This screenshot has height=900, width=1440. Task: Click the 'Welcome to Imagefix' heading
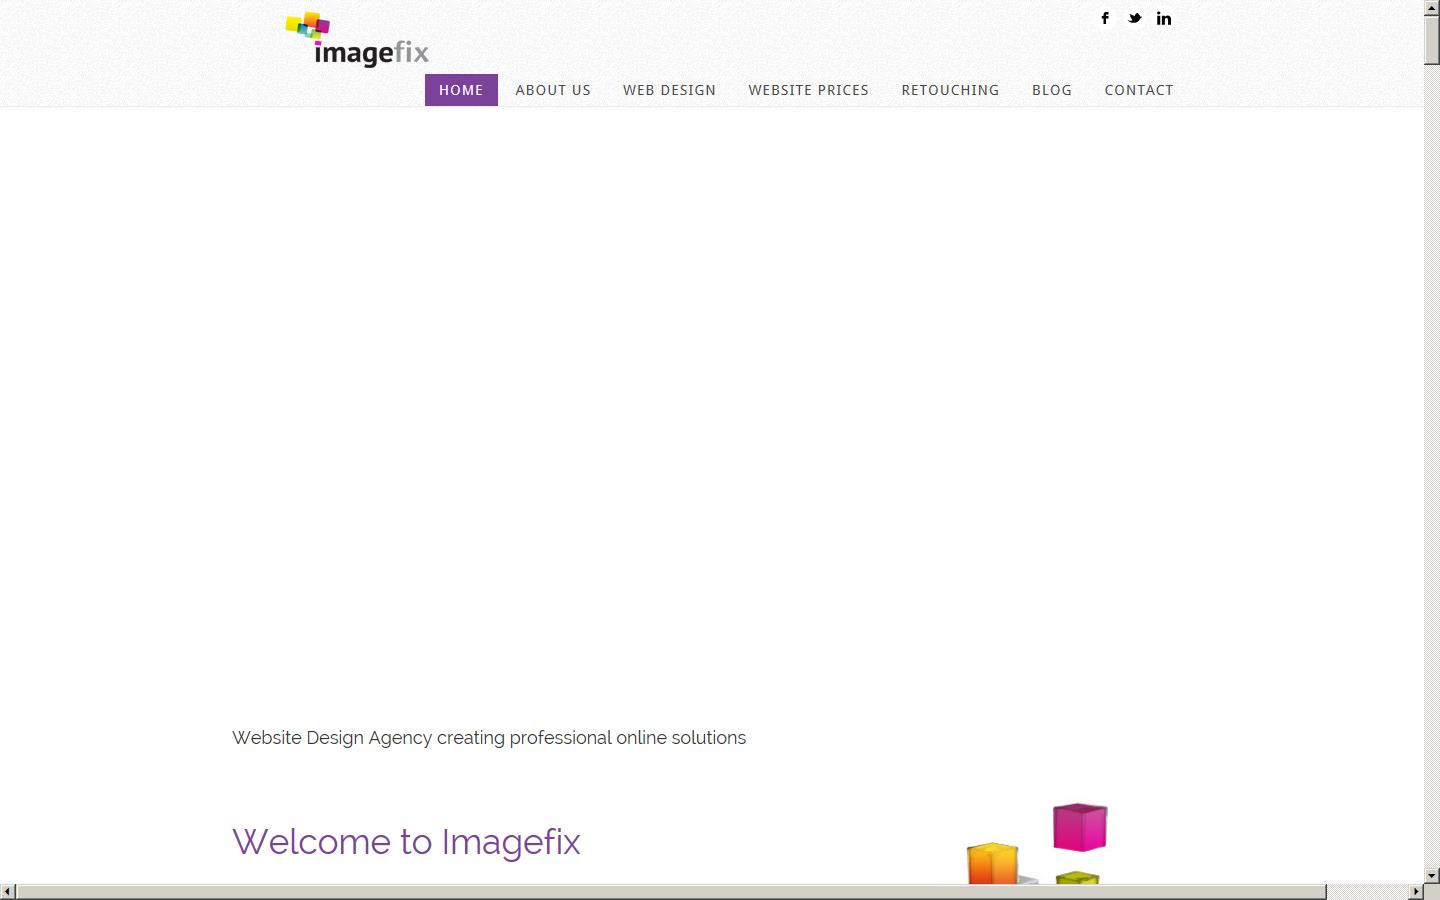coord(406,842)
